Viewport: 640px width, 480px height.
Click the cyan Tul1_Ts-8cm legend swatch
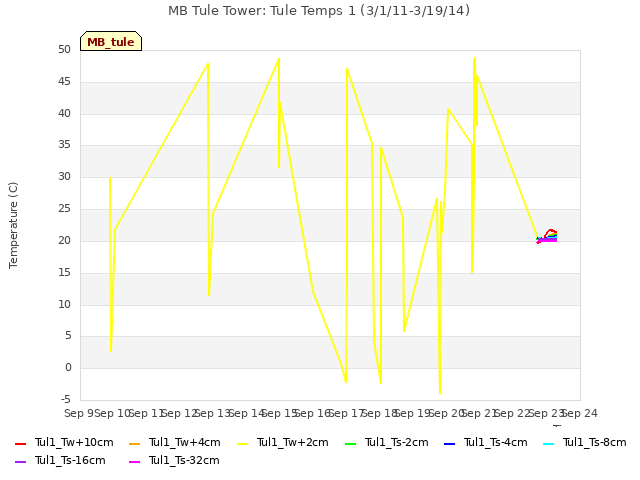549,443
